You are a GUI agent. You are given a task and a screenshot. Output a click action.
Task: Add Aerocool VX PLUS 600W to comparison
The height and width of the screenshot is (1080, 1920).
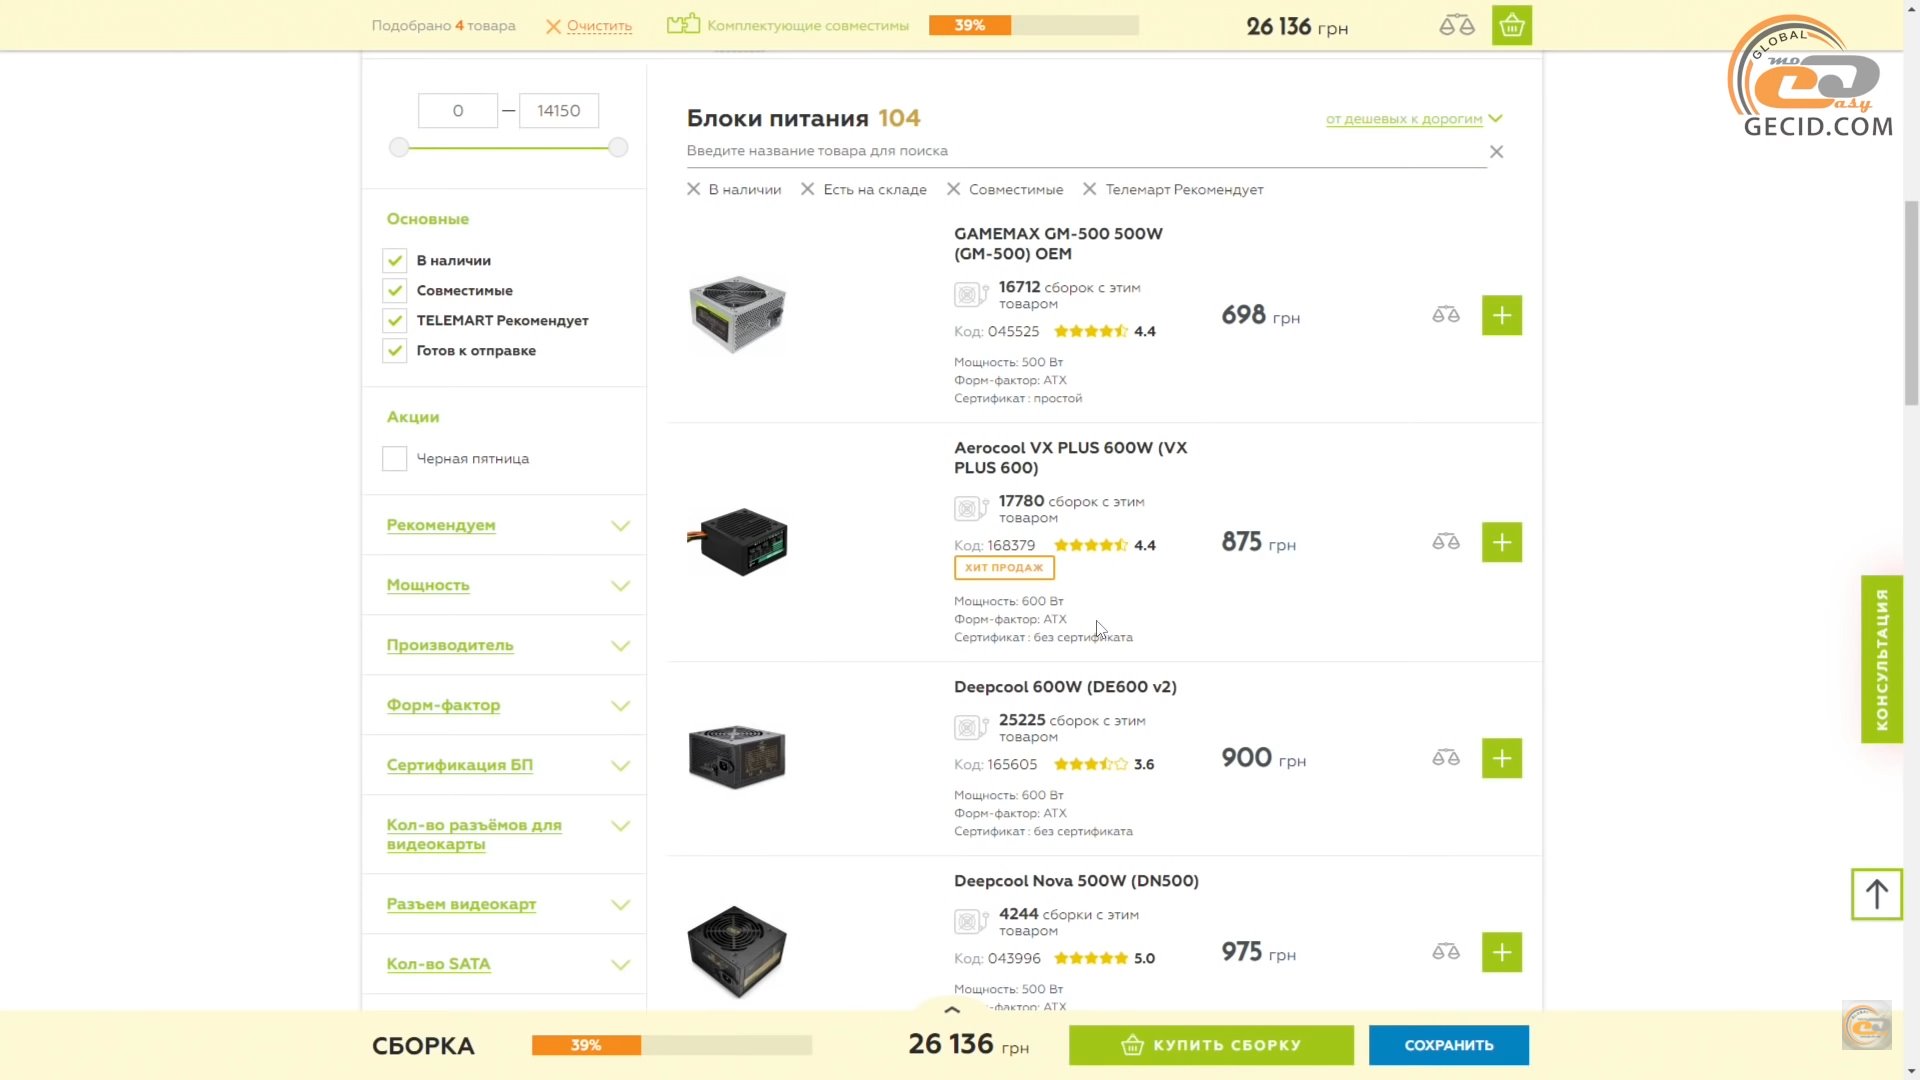[x=1446, y=542]
